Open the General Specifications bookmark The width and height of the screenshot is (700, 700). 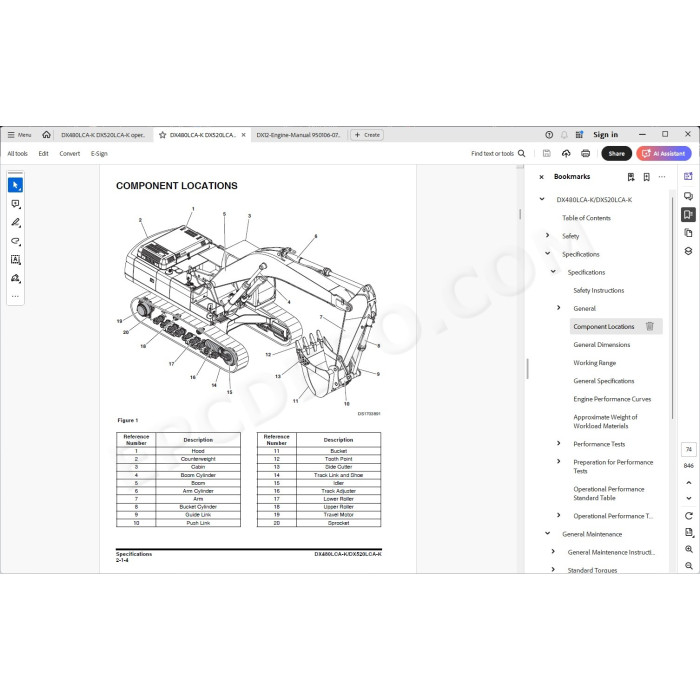point(604,381)
